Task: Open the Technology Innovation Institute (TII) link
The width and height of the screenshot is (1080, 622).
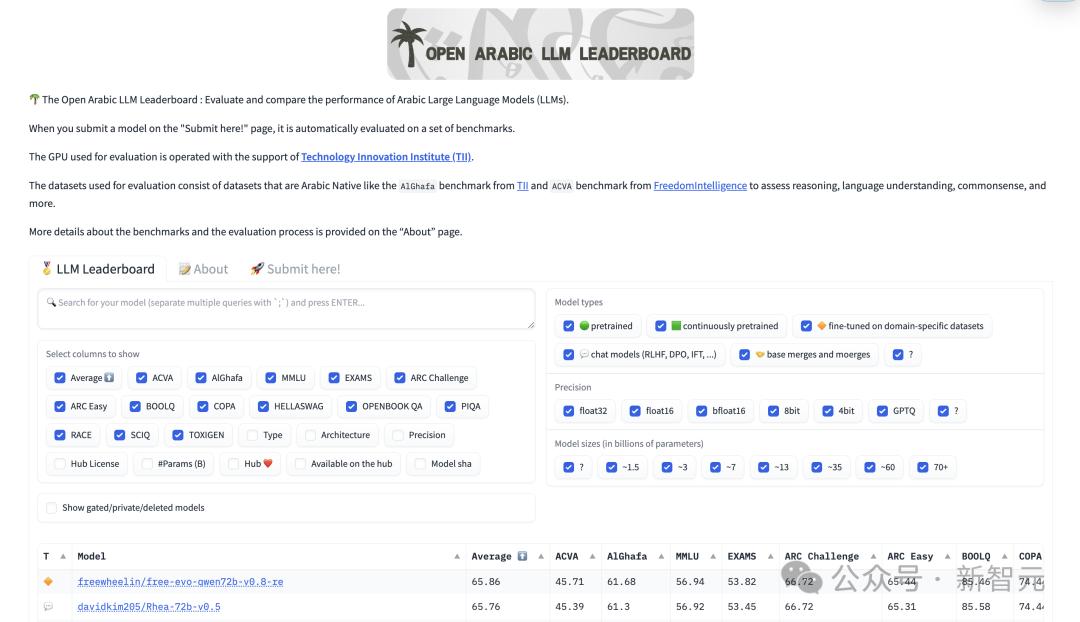Action: click(x=386, y=157)
